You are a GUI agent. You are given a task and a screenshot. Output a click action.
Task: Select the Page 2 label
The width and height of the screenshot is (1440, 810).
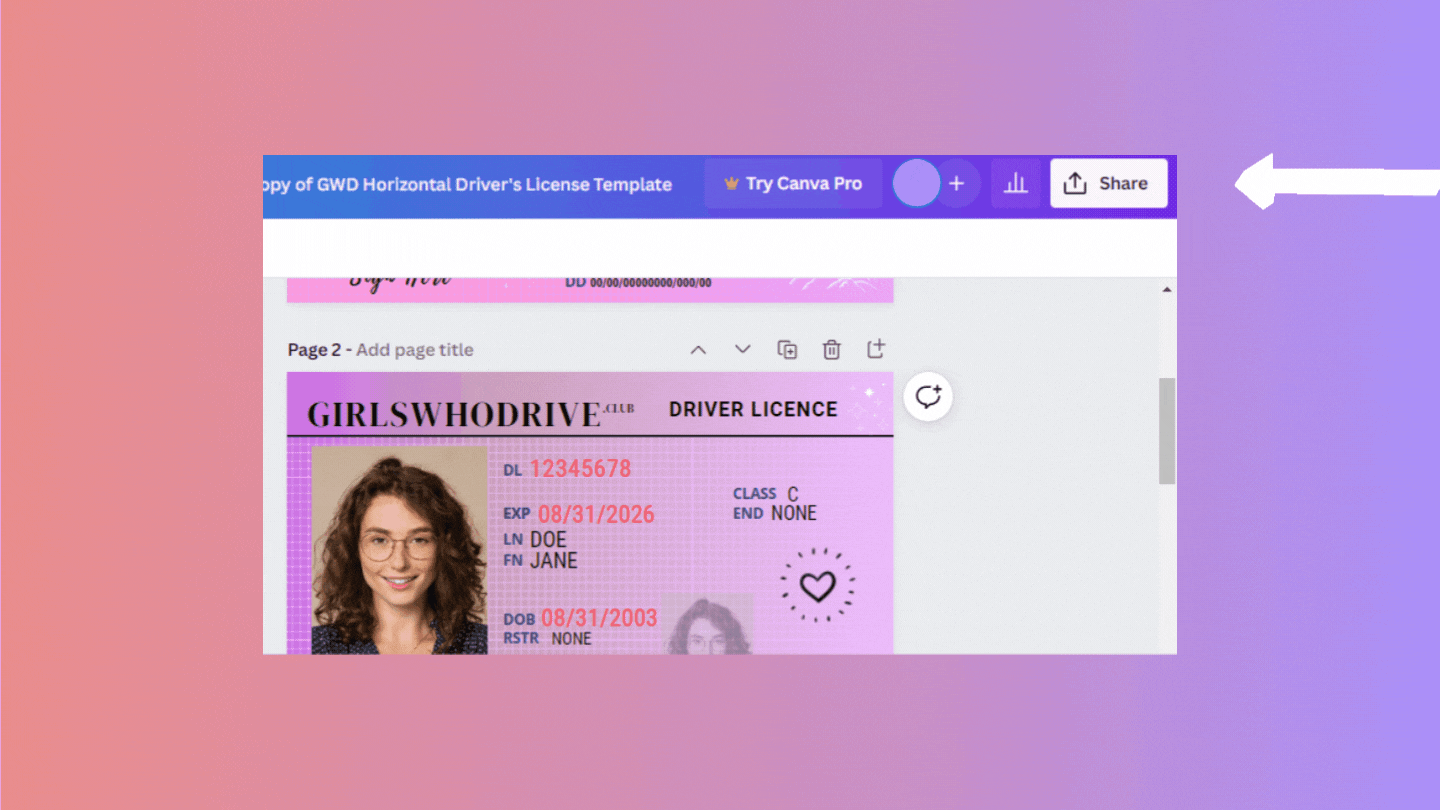pyautogui.click(x=315, y=350)
